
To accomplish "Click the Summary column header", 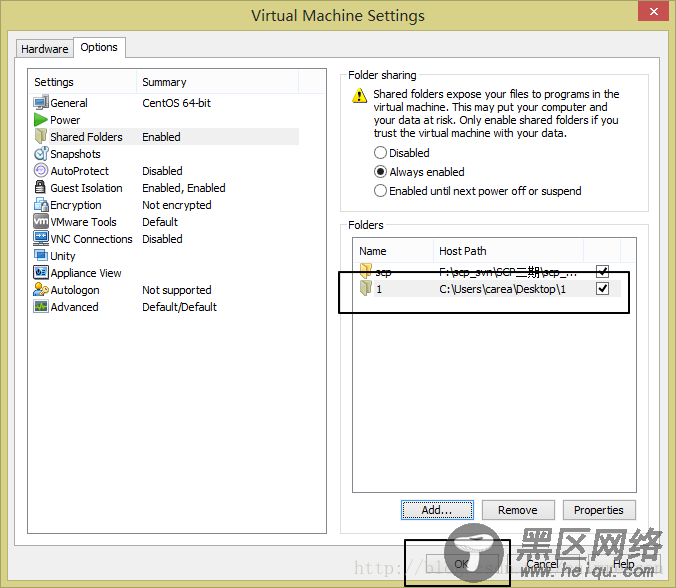I will click(x=217, y=82).
